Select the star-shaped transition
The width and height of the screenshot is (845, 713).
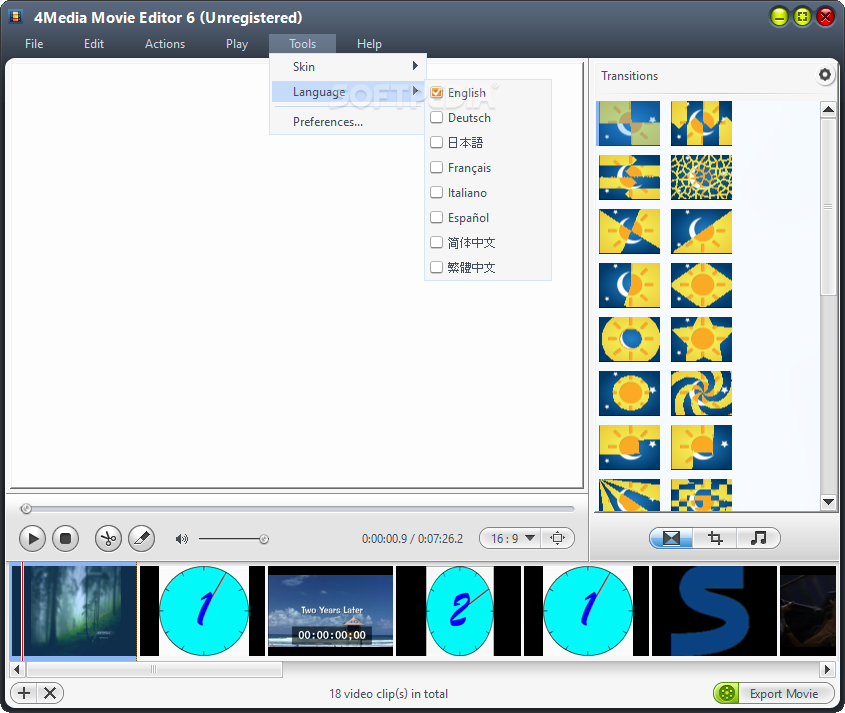pos(701,339)
